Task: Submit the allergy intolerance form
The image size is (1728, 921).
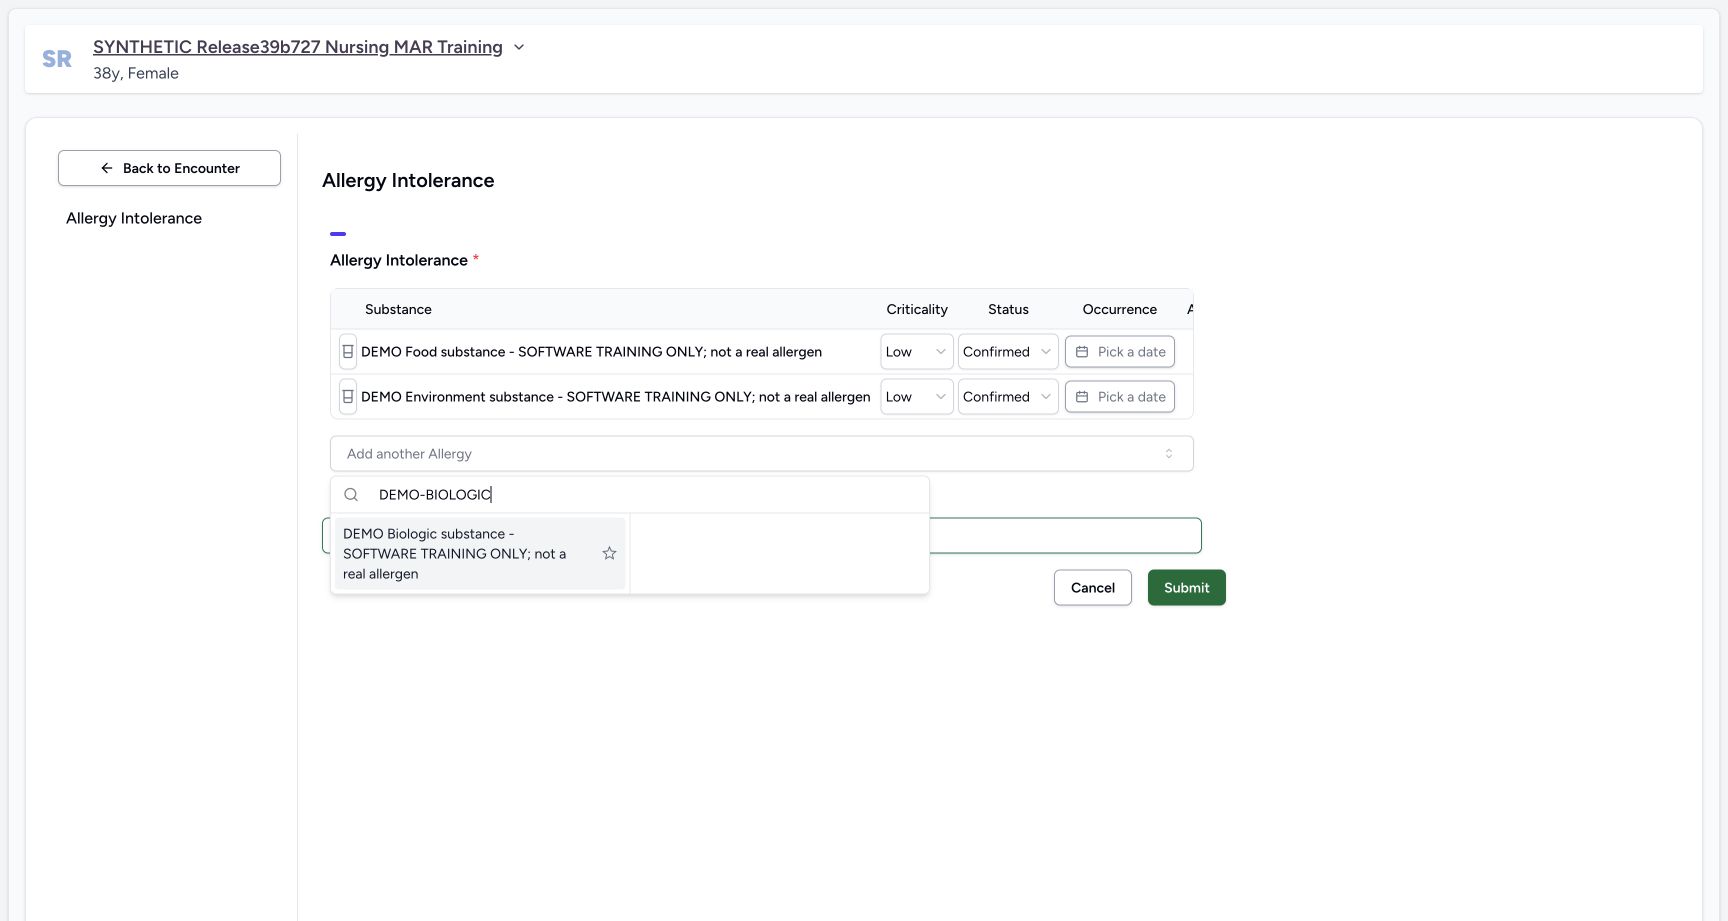Action: [x=1187, y=588]
